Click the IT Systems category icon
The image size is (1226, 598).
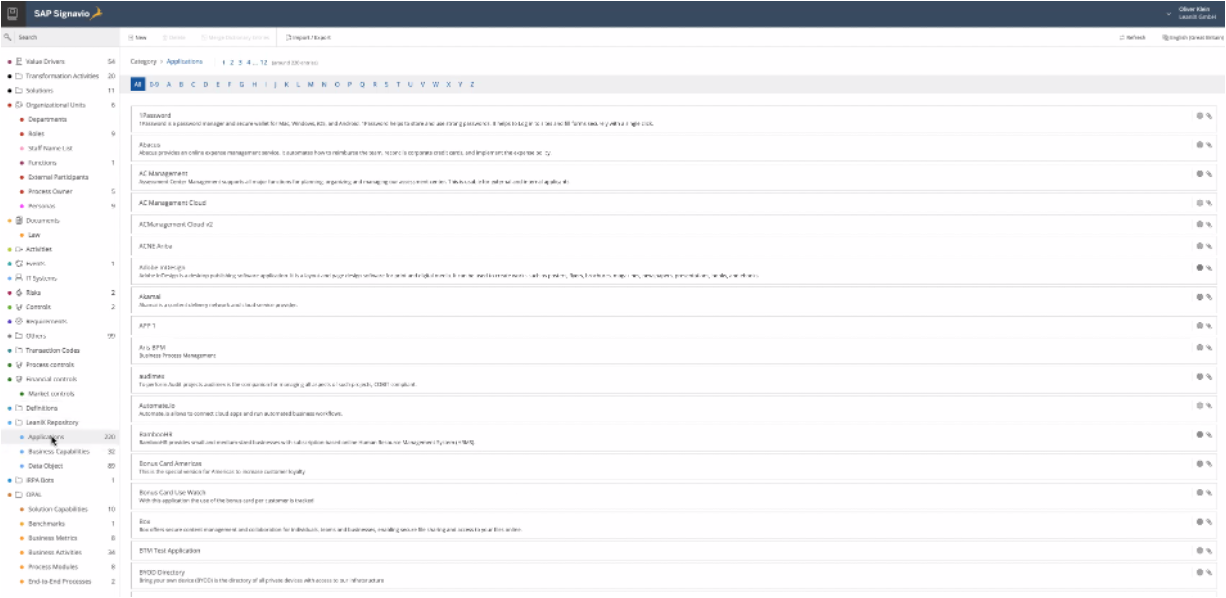coord(20,278)
